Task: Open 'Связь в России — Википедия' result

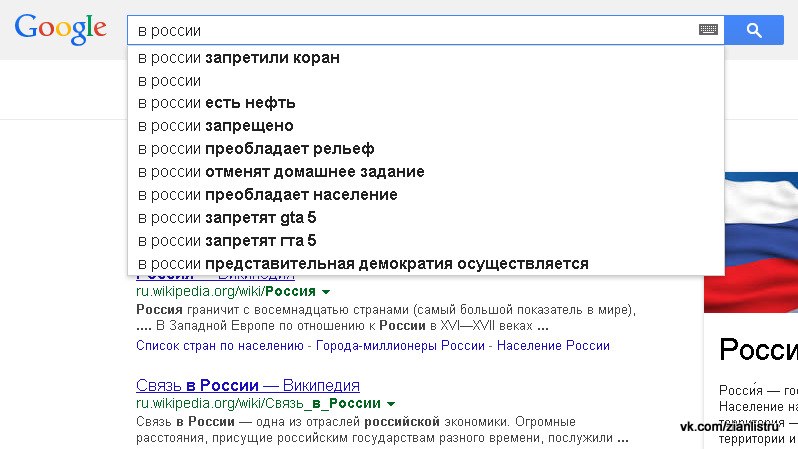Action: [x=247, y=385]
